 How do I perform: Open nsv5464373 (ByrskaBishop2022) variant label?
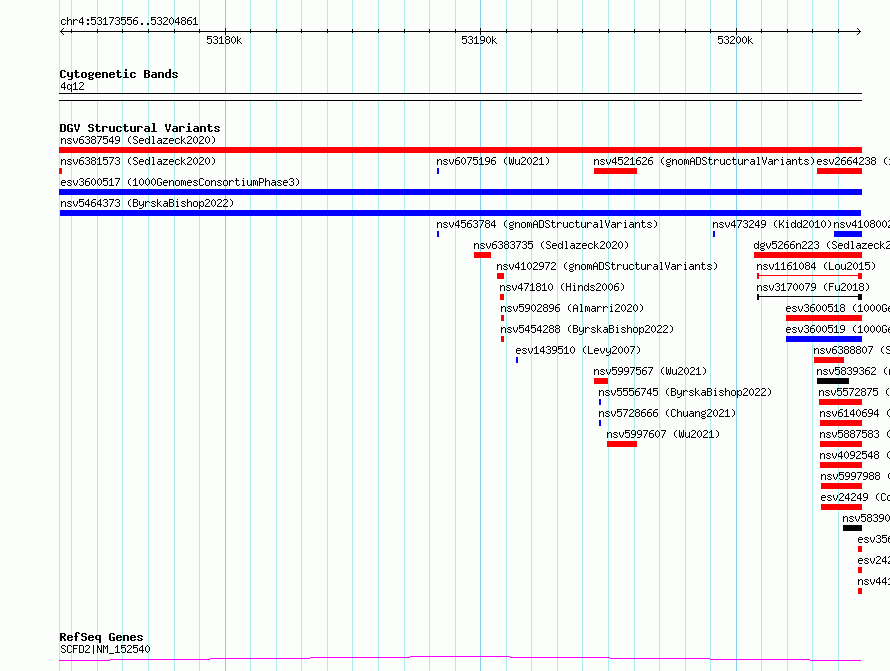[147, 203]
